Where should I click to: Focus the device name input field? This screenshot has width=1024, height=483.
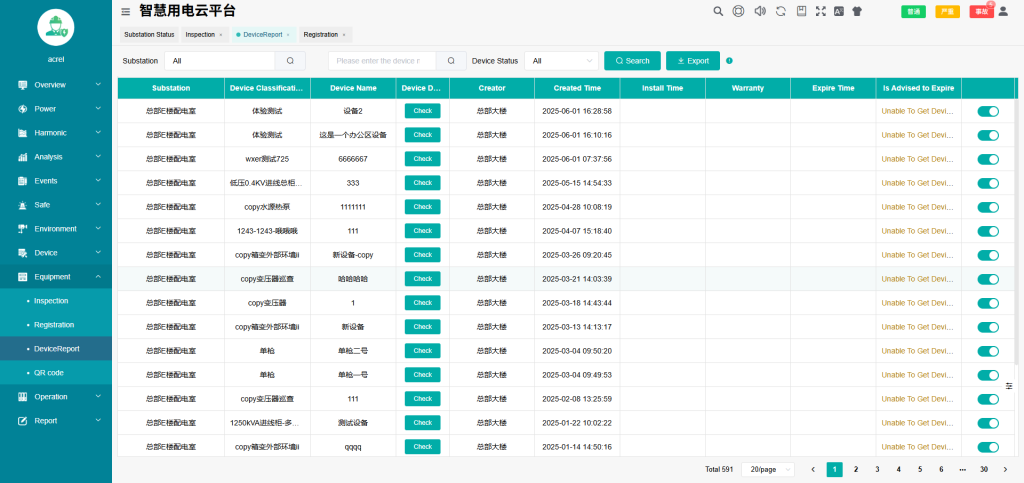(382, 61)
